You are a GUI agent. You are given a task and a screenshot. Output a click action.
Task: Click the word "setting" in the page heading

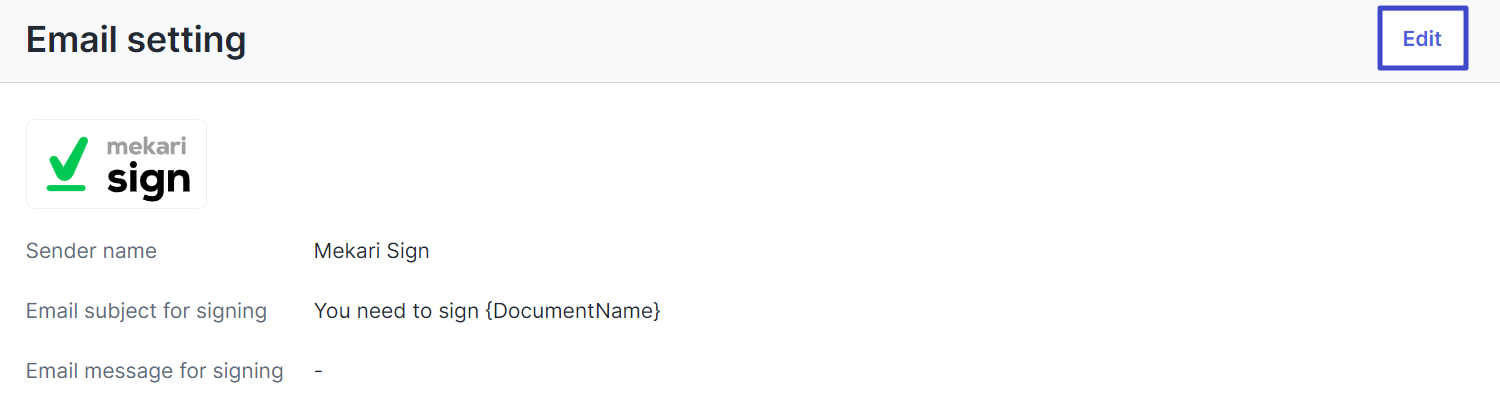(x=191, y=40)
